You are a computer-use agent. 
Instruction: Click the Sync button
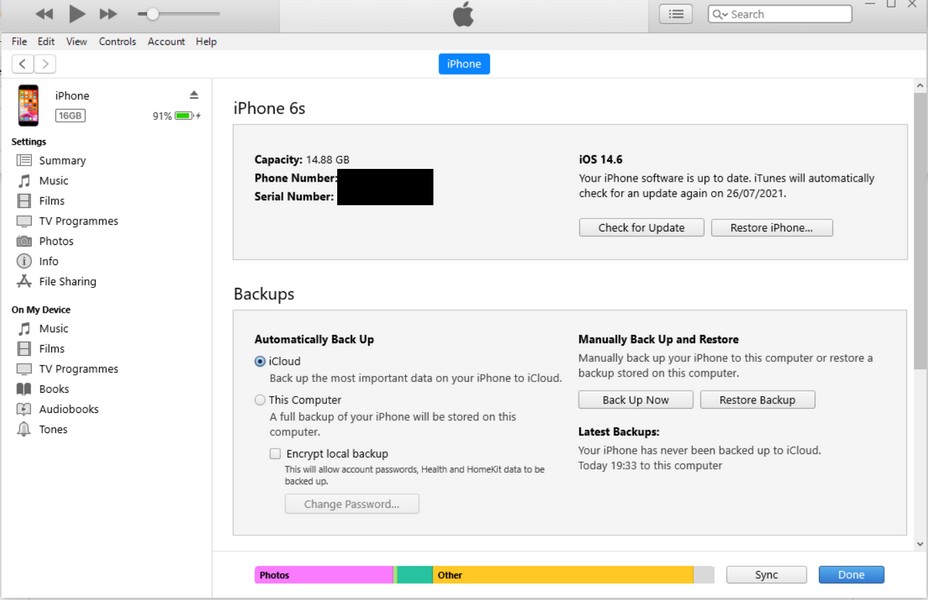click(766, 575)
